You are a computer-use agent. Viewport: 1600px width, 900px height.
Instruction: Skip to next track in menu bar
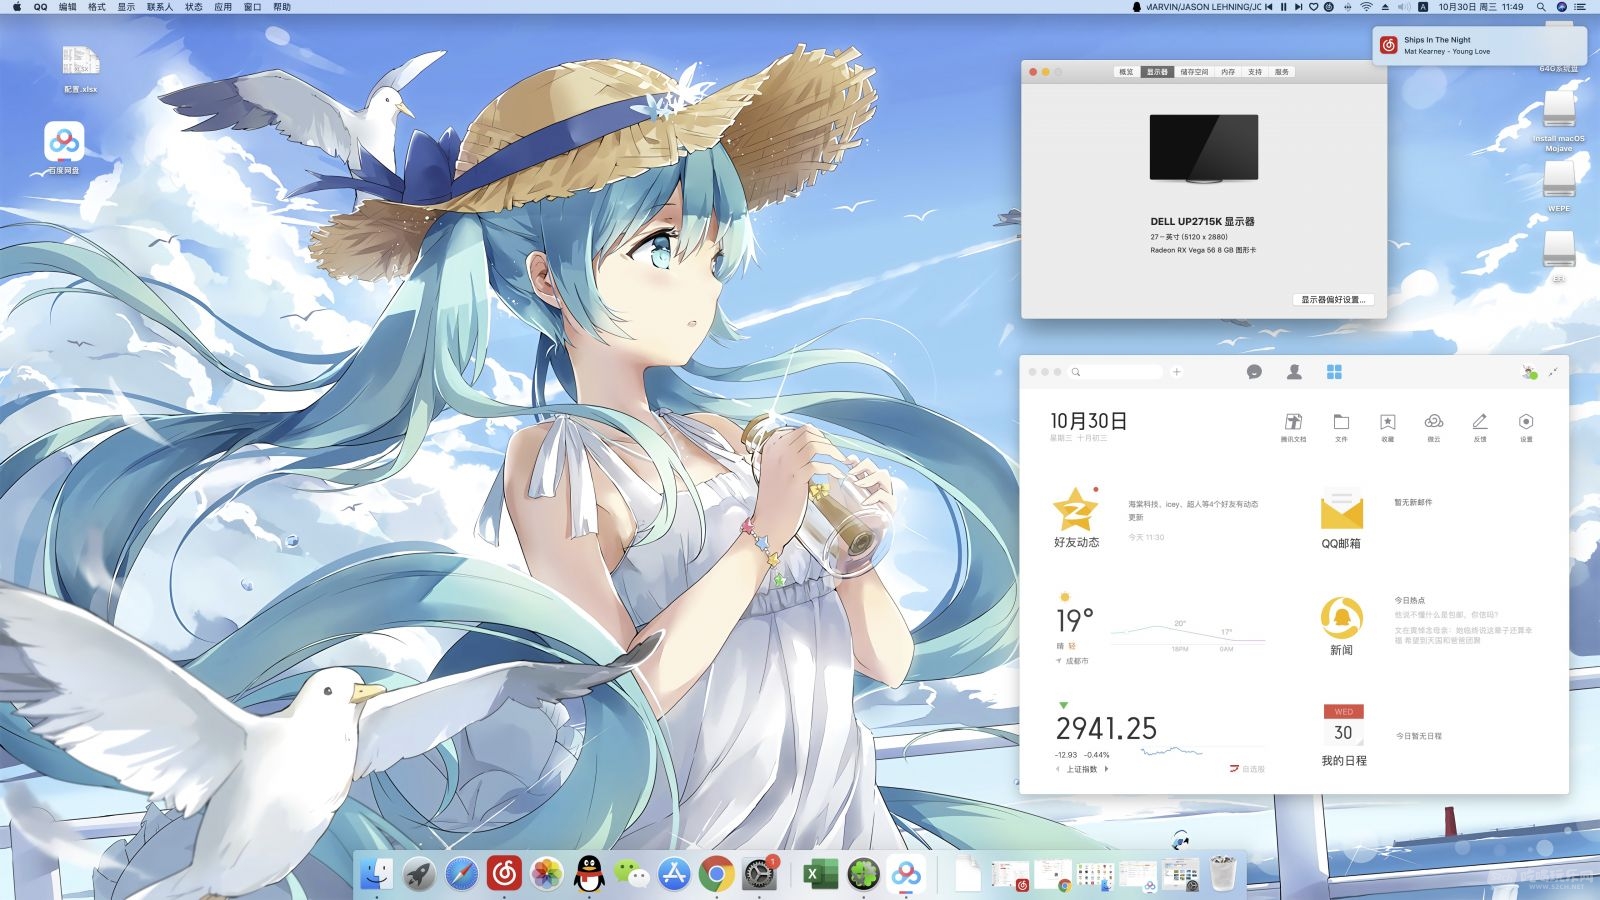(x=1298, y=7)
